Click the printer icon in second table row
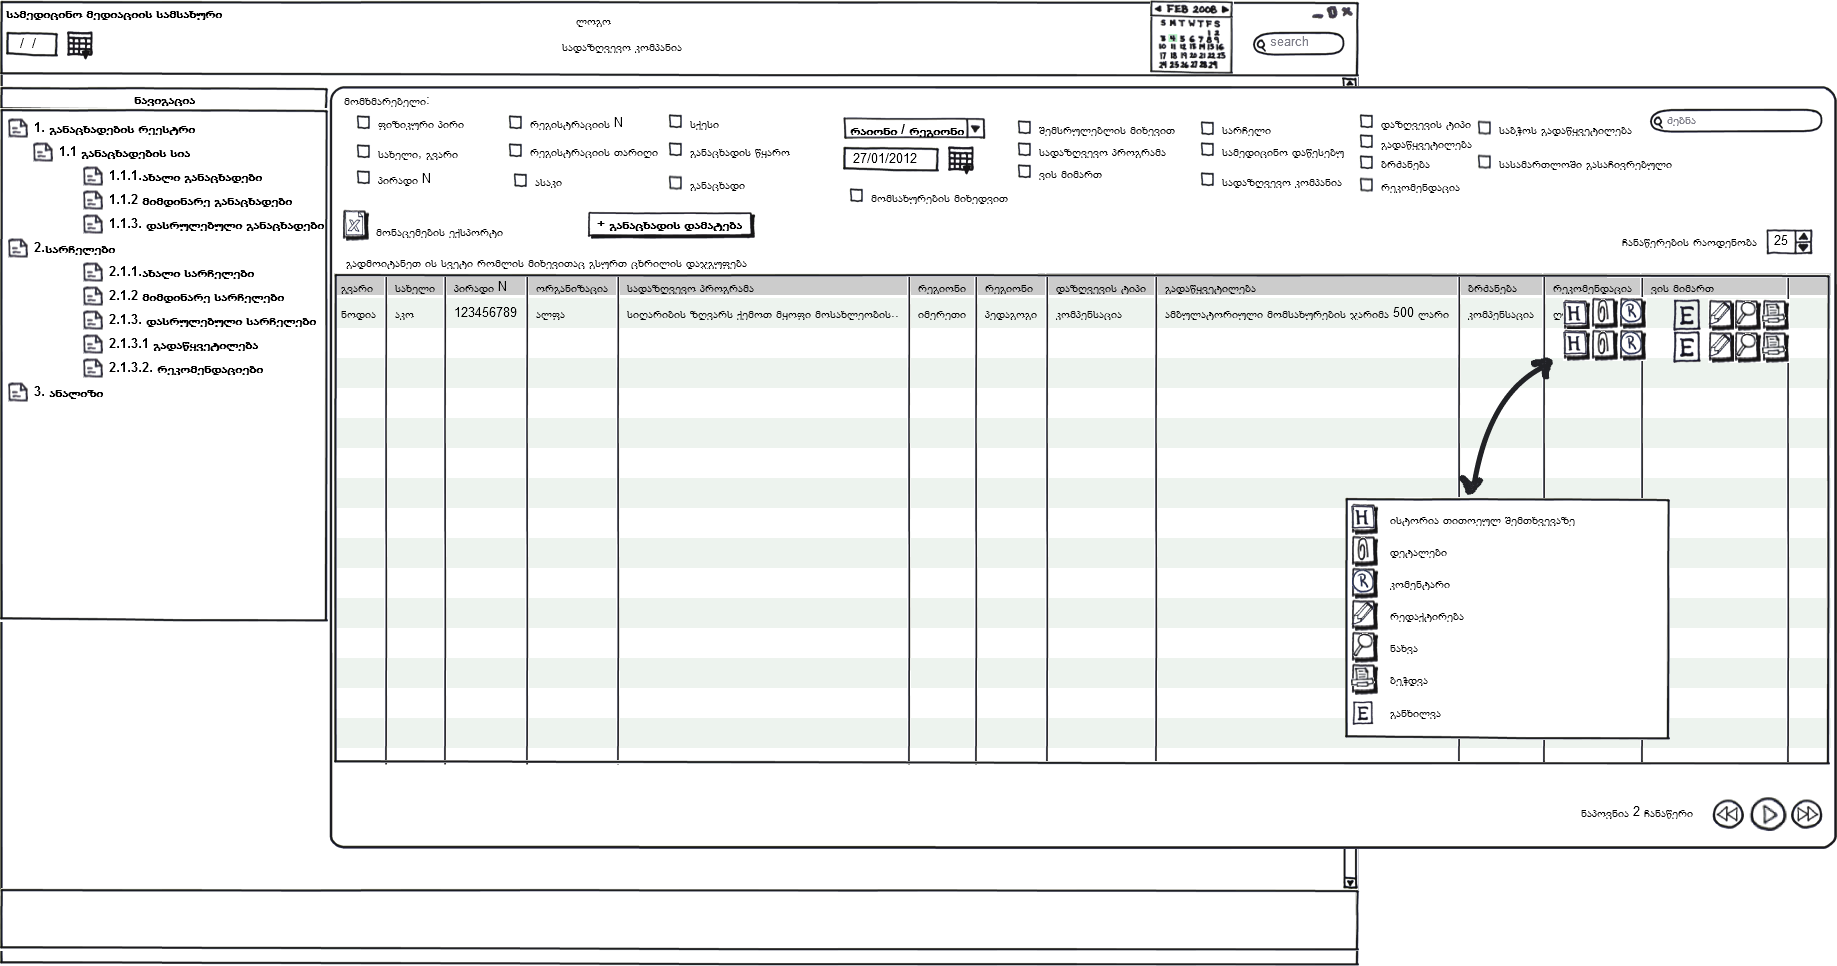This screenshot has width=1837, height=966. point(1775,347)
